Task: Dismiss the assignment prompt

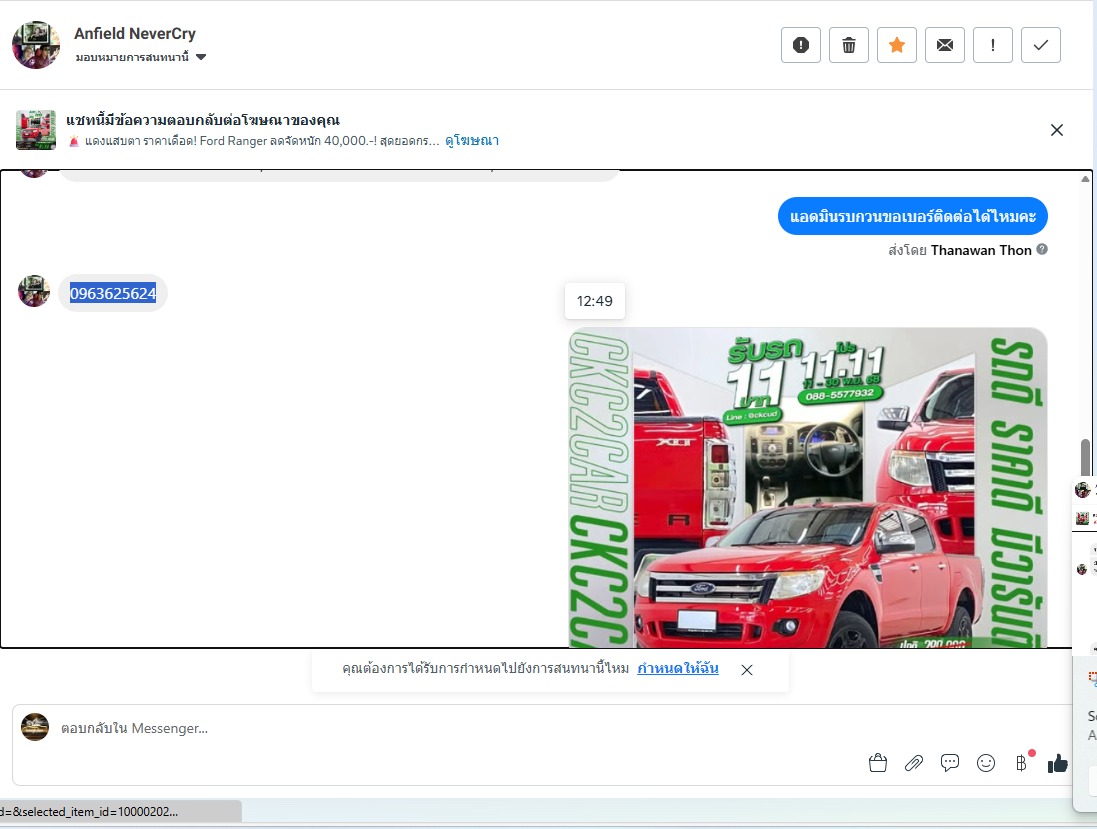Action: (747, 669)
